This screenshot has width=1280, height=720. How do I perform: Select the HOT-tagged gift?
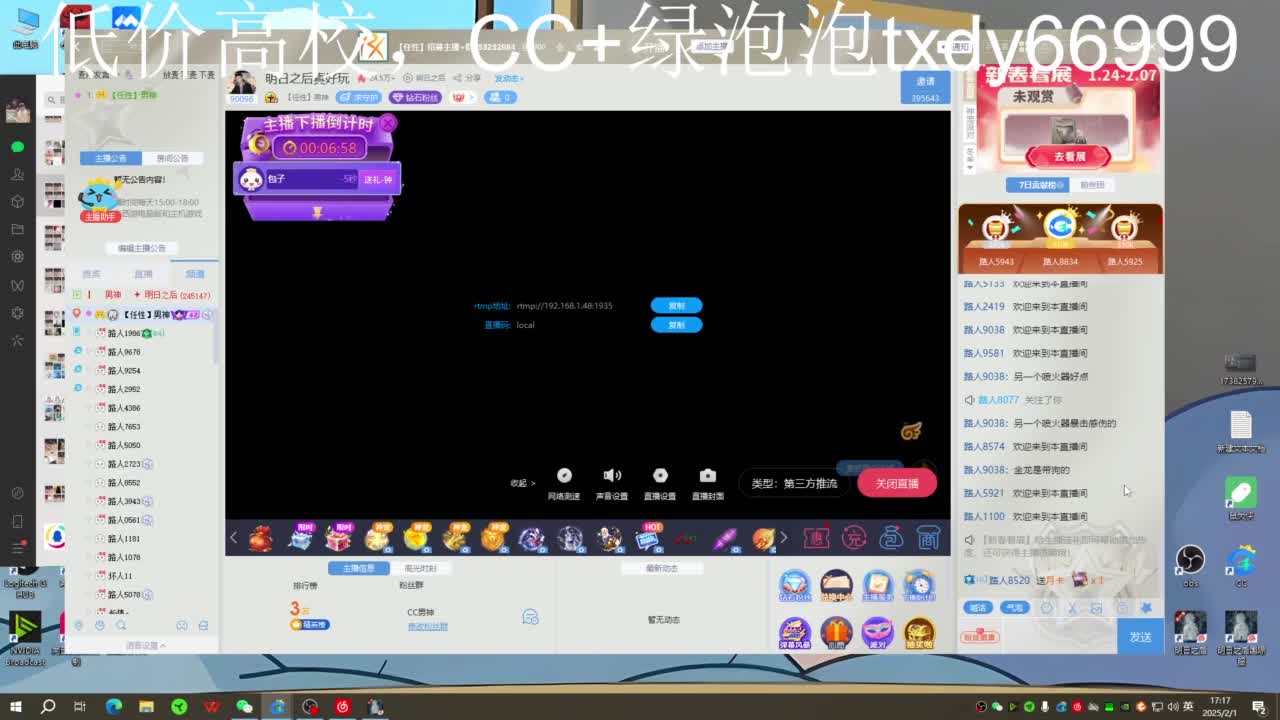pyautogui.click(x=648, y=539)
